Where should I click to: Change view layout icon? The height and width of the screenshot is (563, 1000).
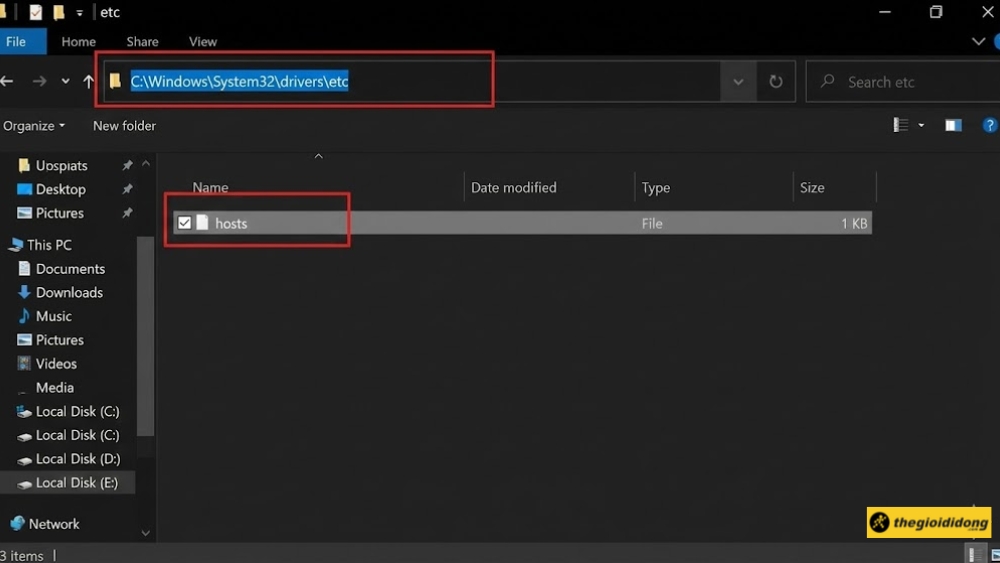tap(901, 125)
